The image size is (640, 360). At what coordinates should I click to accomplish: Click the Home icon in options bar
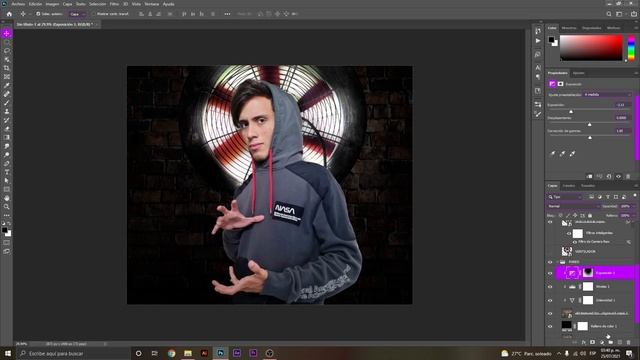pos(9,14)
